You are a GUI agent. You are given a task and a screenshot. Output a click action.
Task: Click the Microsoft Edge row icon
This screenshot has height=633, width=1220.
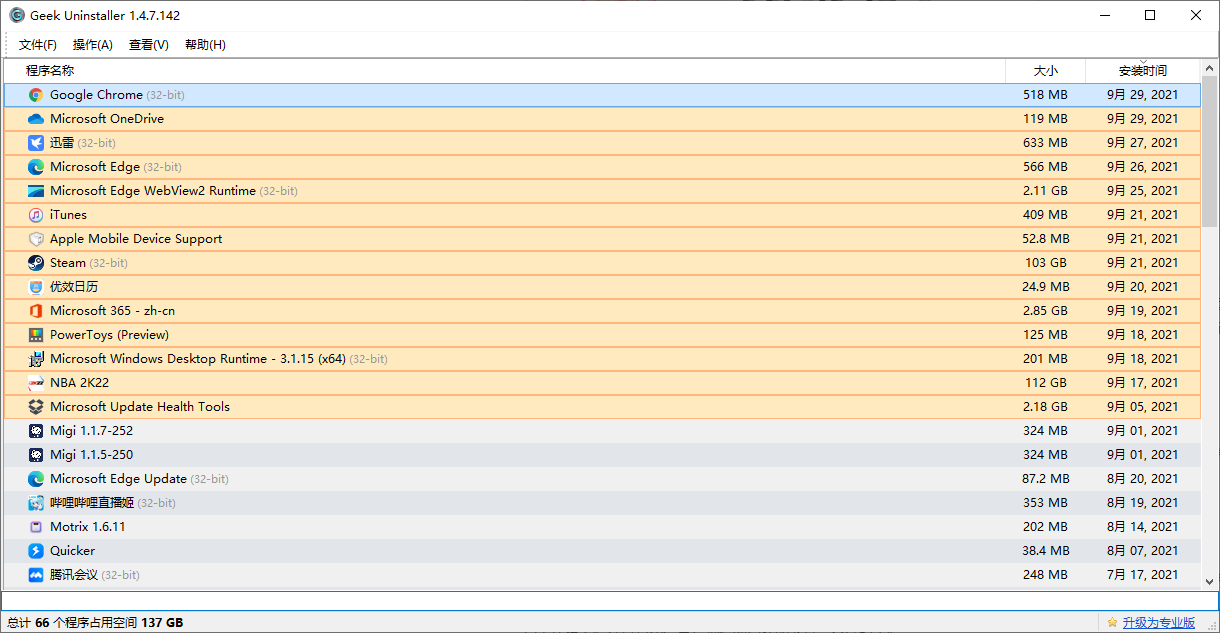36,167
